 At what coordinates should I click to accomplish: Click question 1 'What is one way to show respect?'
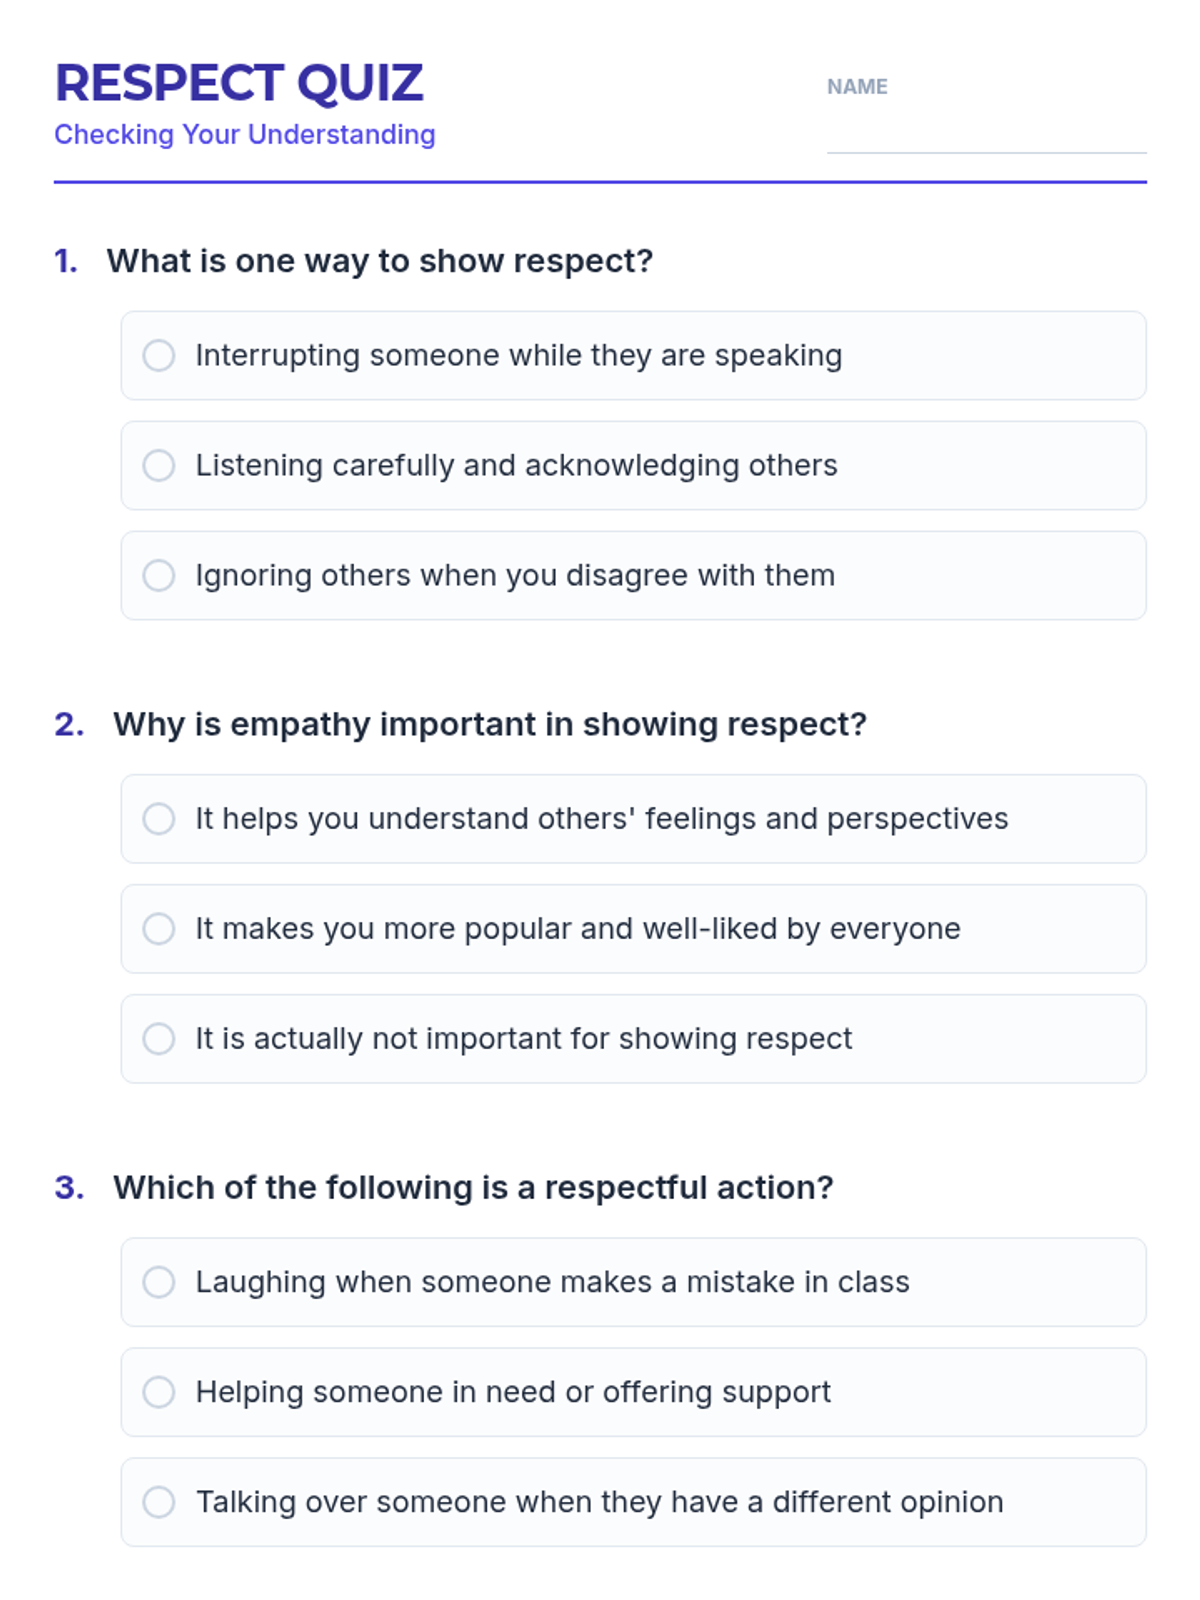coord(380,261)
